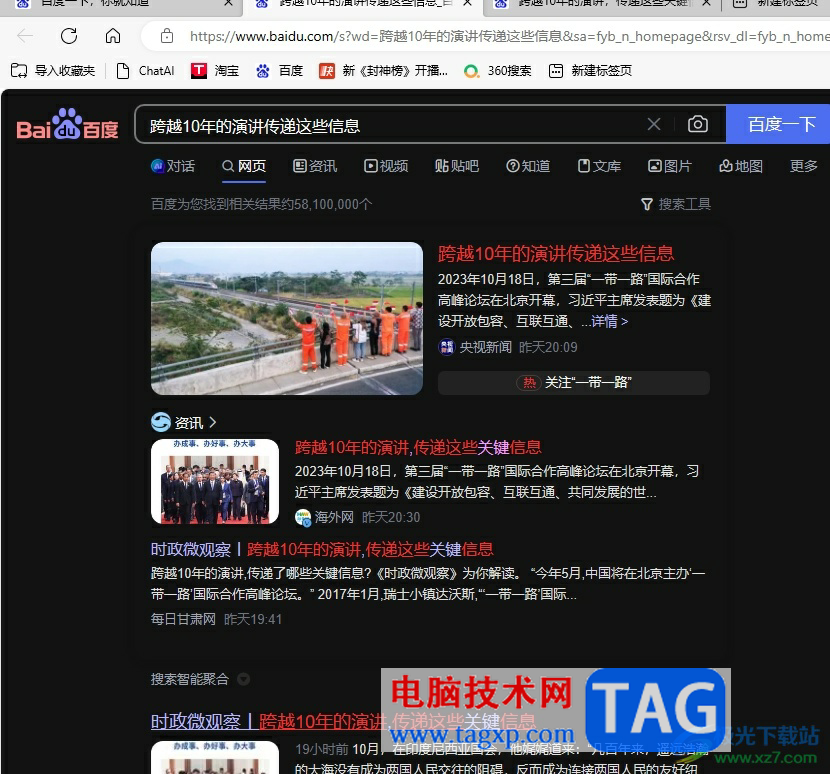830x774 pixels.
Task: Open the 淘宝 bookmark
Action: (215, 70)
